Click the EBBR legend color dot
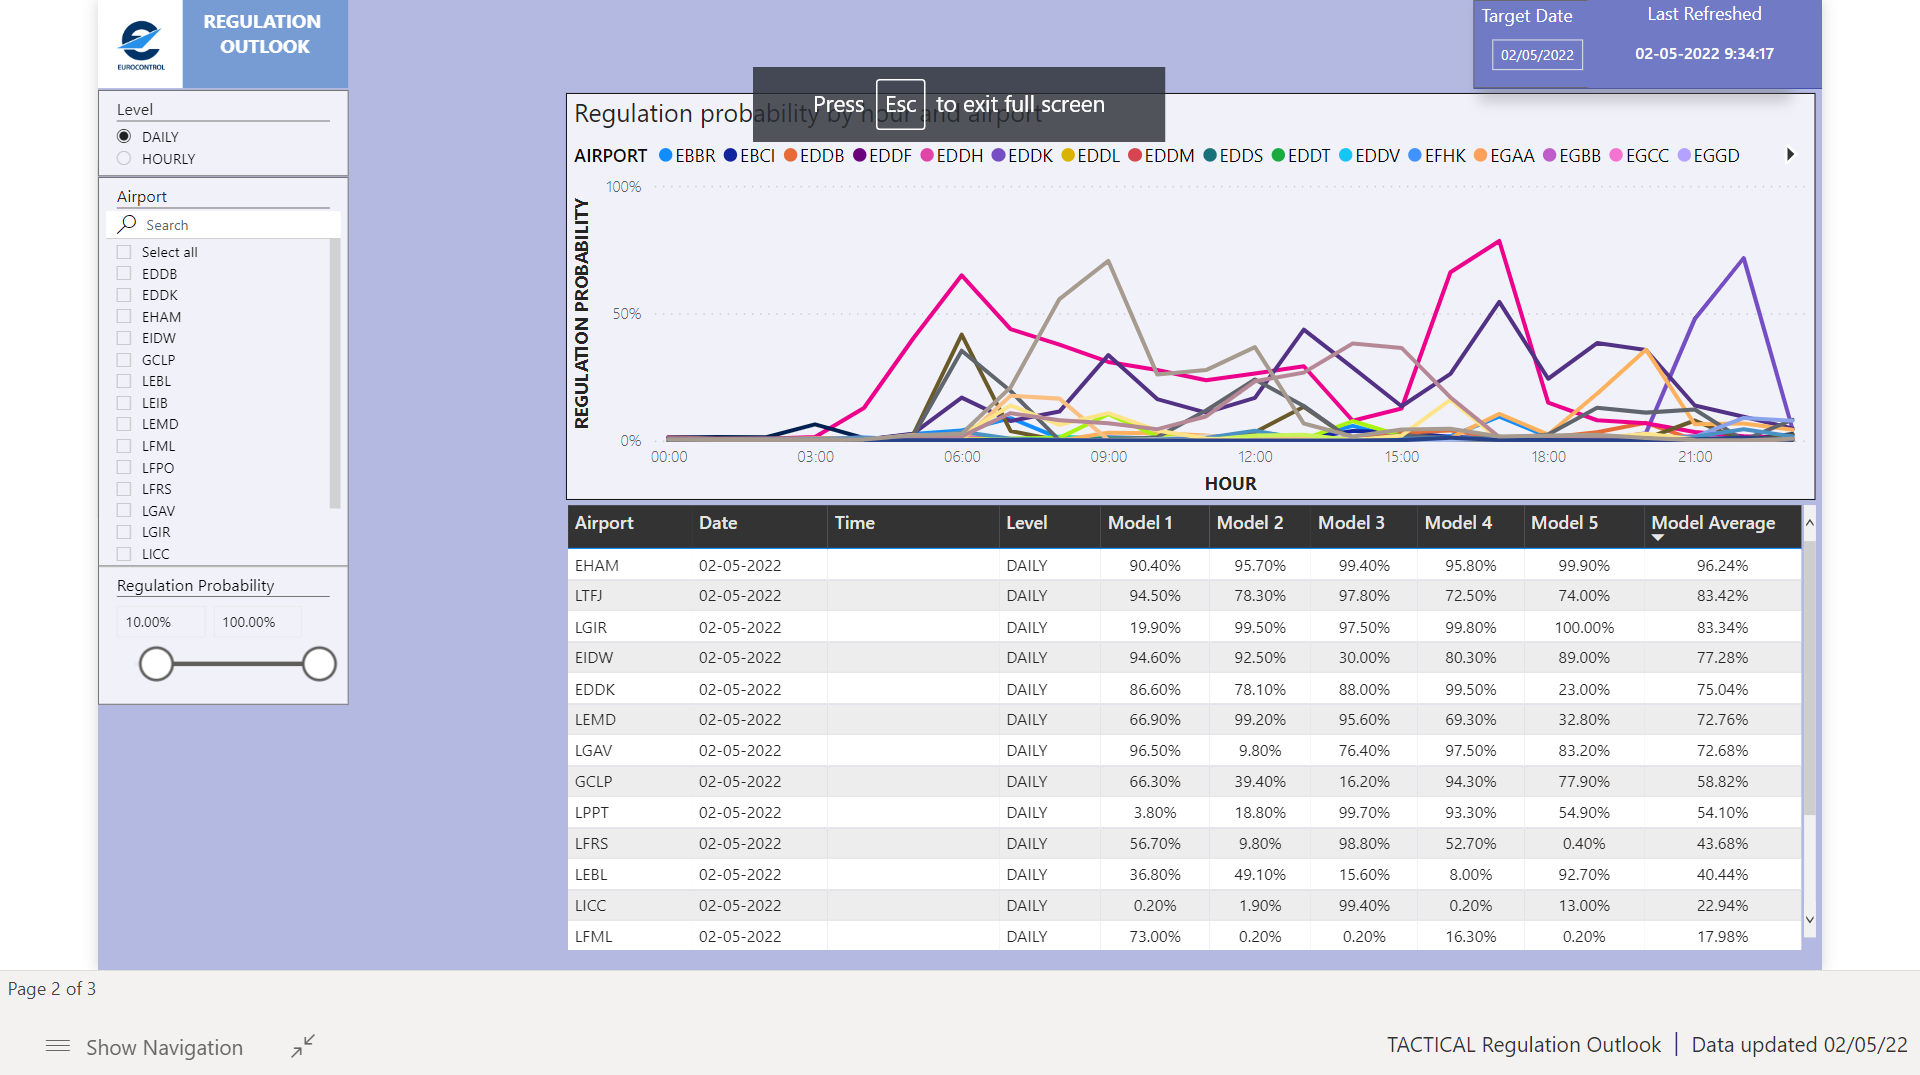The image size is (1920, 1075). tap(665, 155)
